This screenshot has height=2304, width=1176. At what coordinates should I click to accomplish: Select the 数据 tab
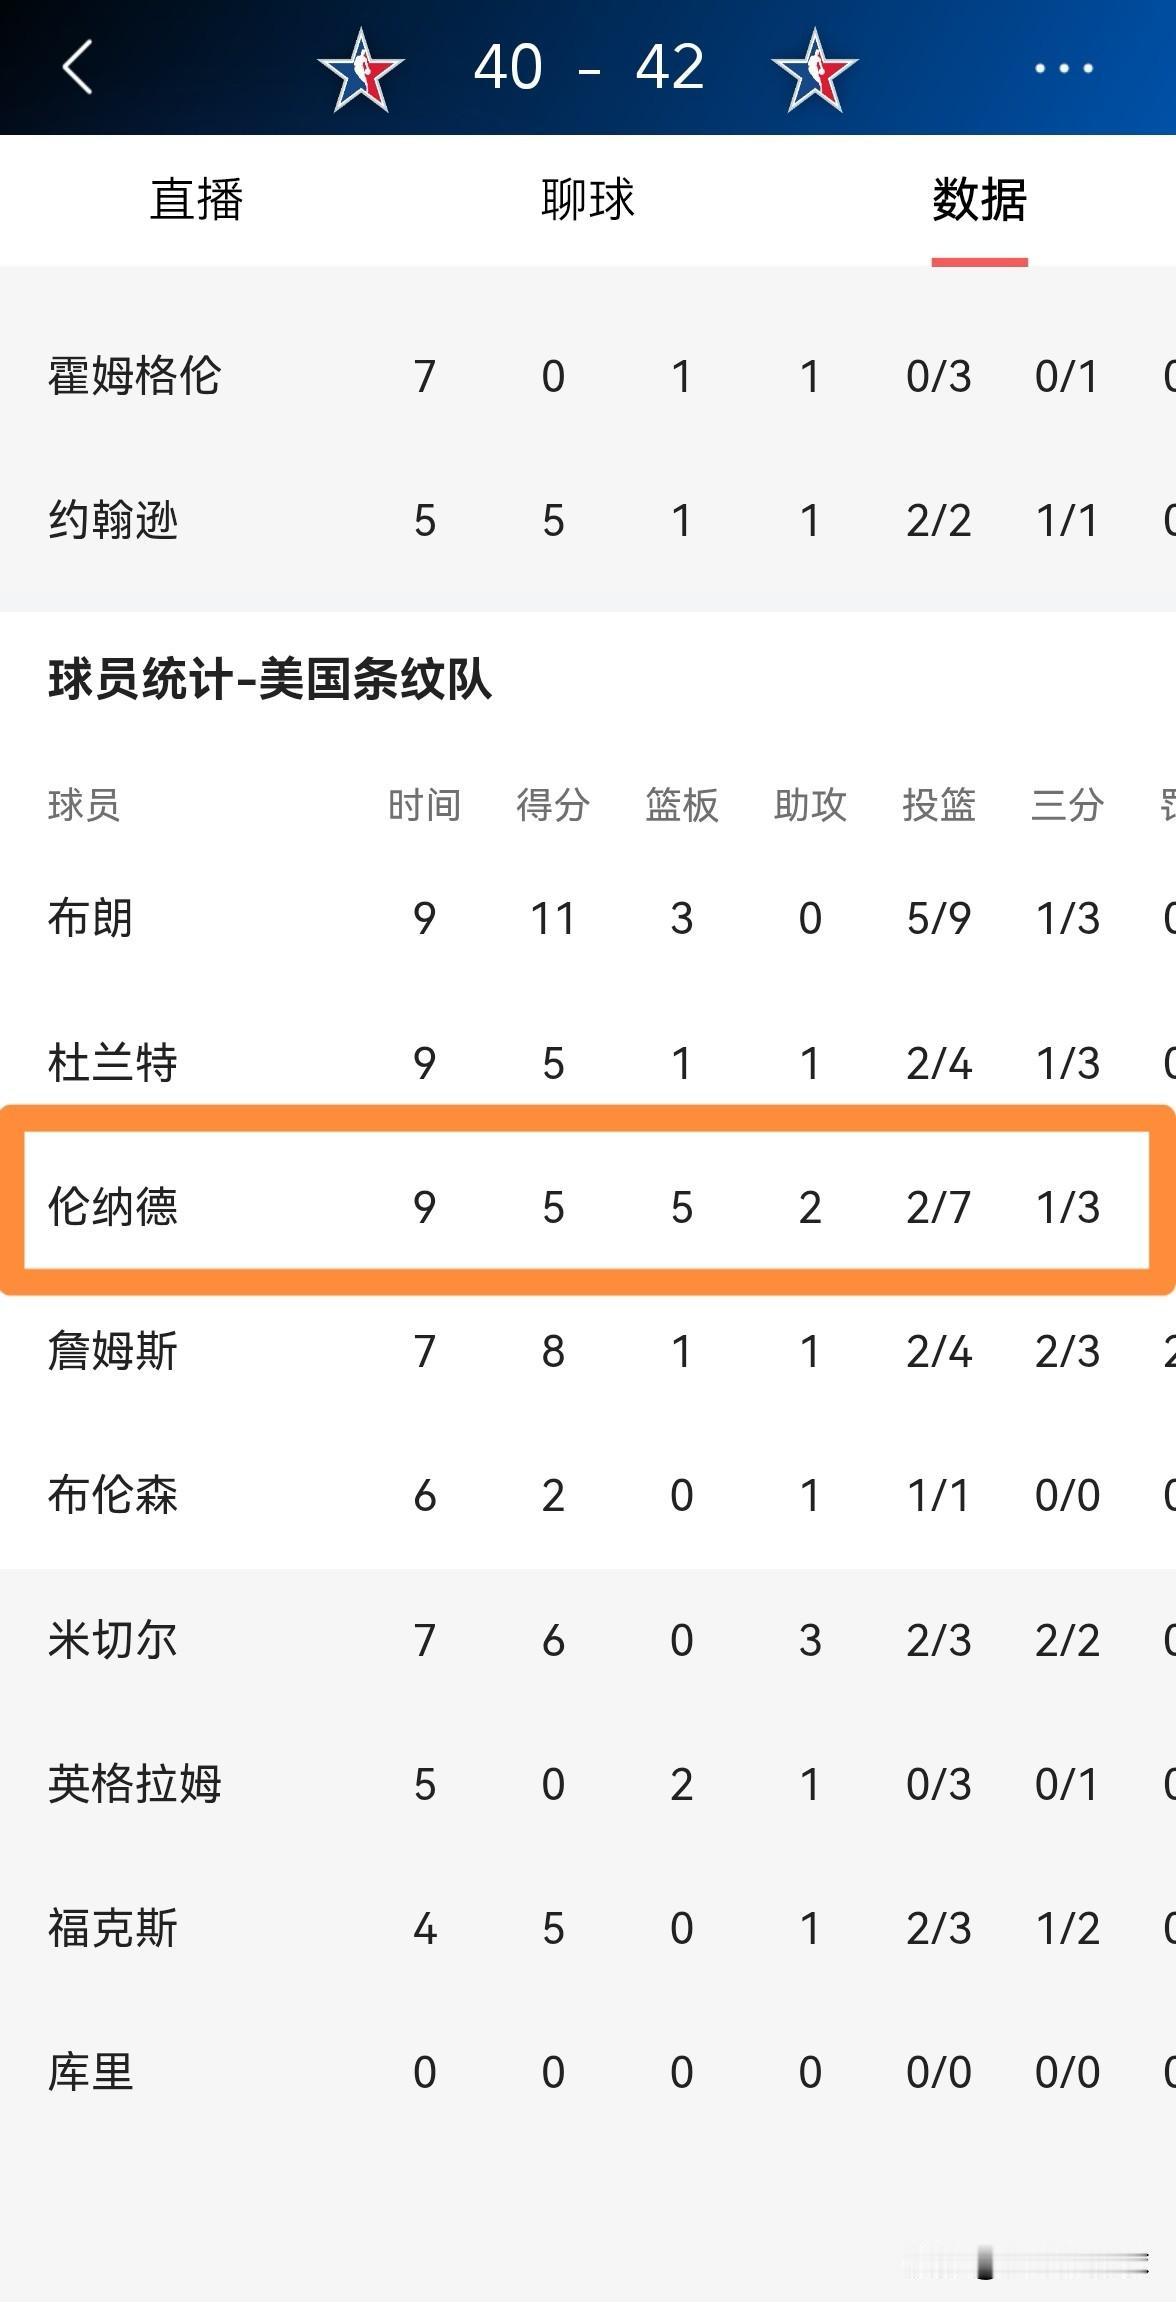point(979,200)
